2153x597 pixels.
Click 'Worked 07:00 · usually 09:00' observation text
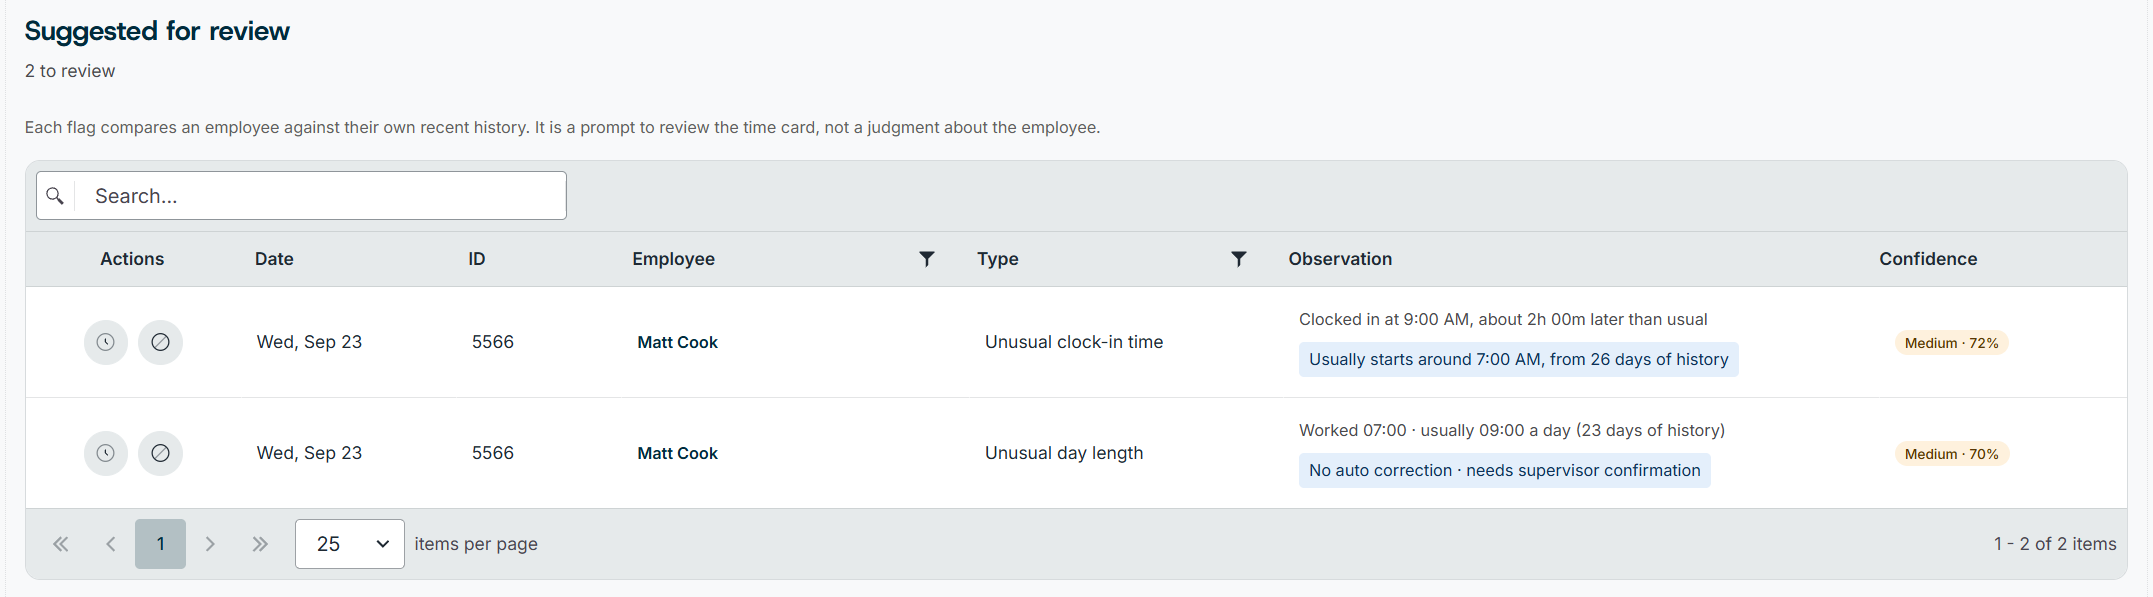tap(1512, 431)
